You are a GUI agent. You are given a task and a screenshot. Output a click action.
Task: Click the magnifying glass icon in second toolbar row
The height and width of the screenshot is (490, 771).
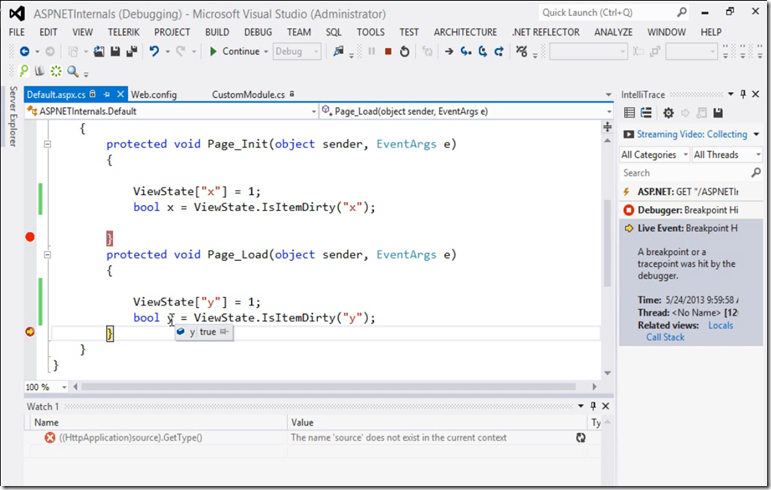coord(73,71)
